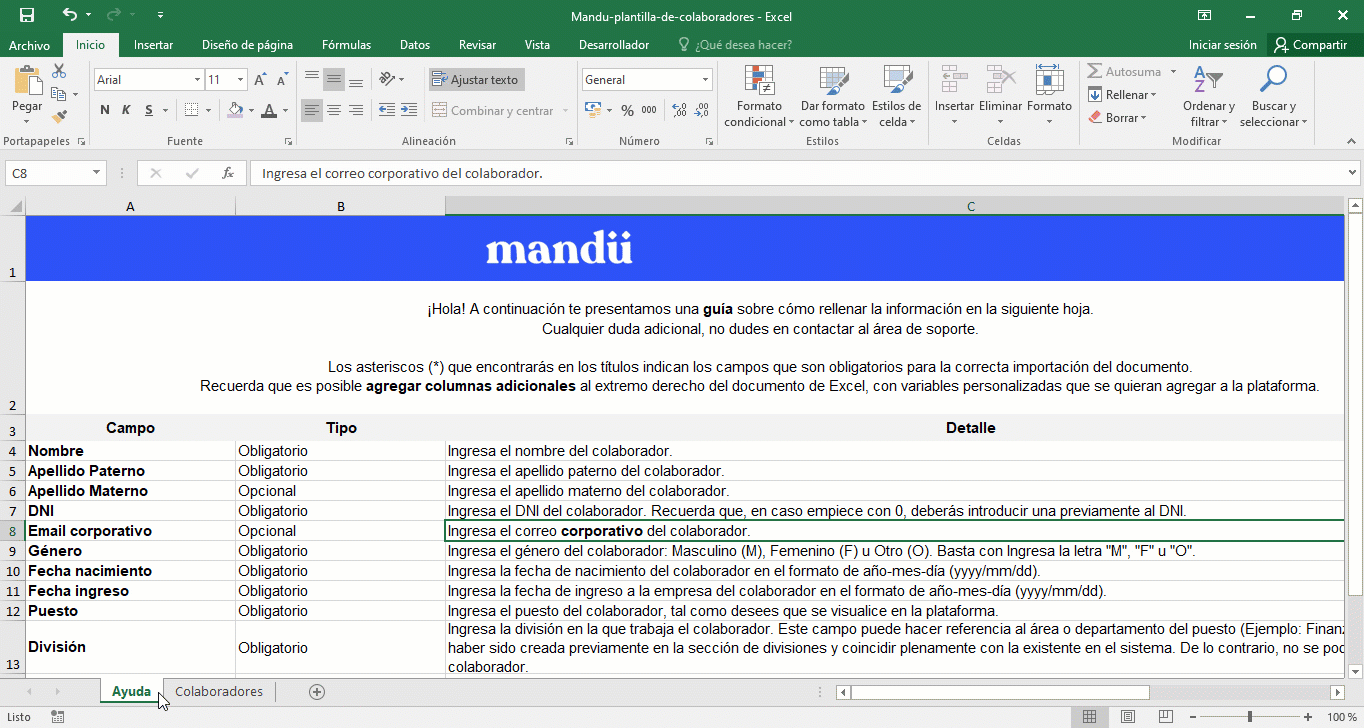Viewport: 1364px width, 728px height.
Task: Toggle Ajustar texto wrap button
Action: tap(476, 80)
